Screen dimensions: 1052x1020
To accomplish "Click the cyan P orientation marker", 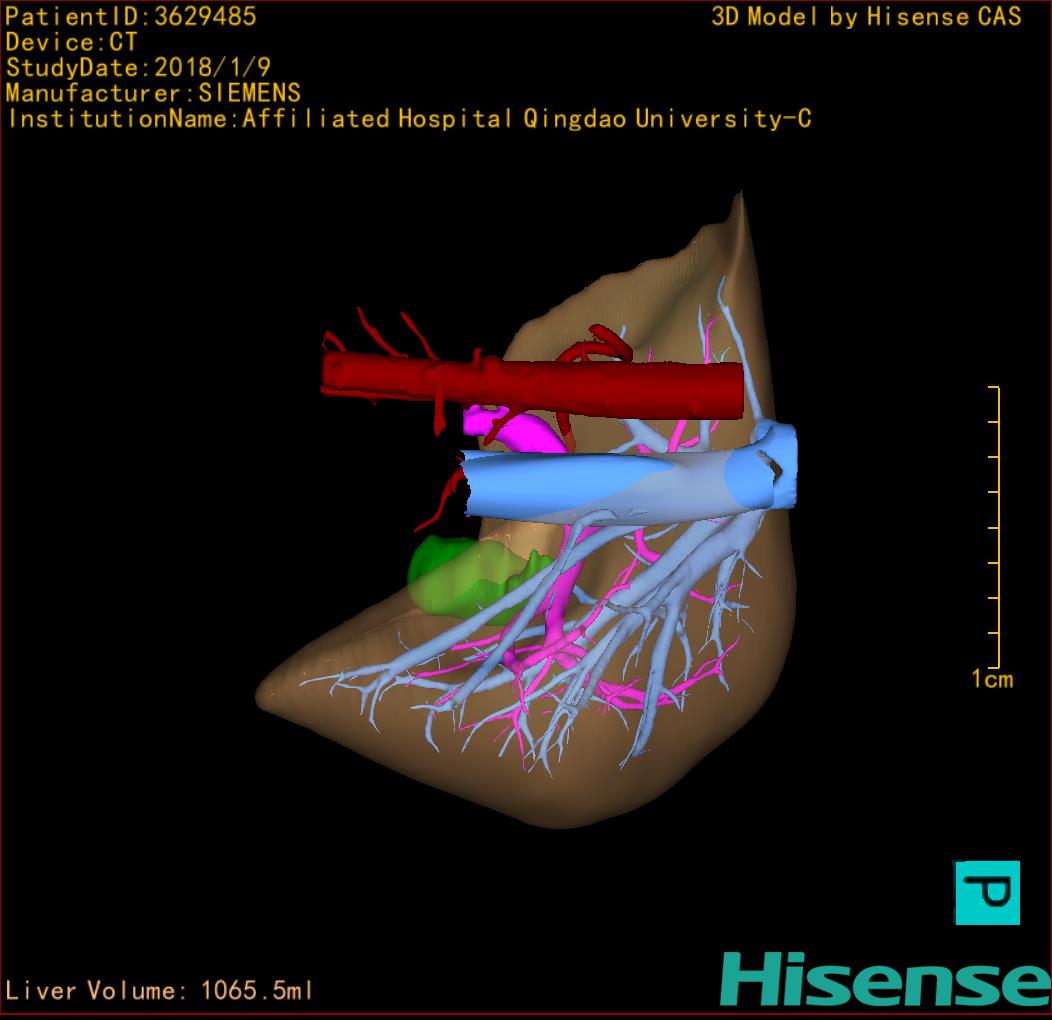I will (x=987, y=892).
